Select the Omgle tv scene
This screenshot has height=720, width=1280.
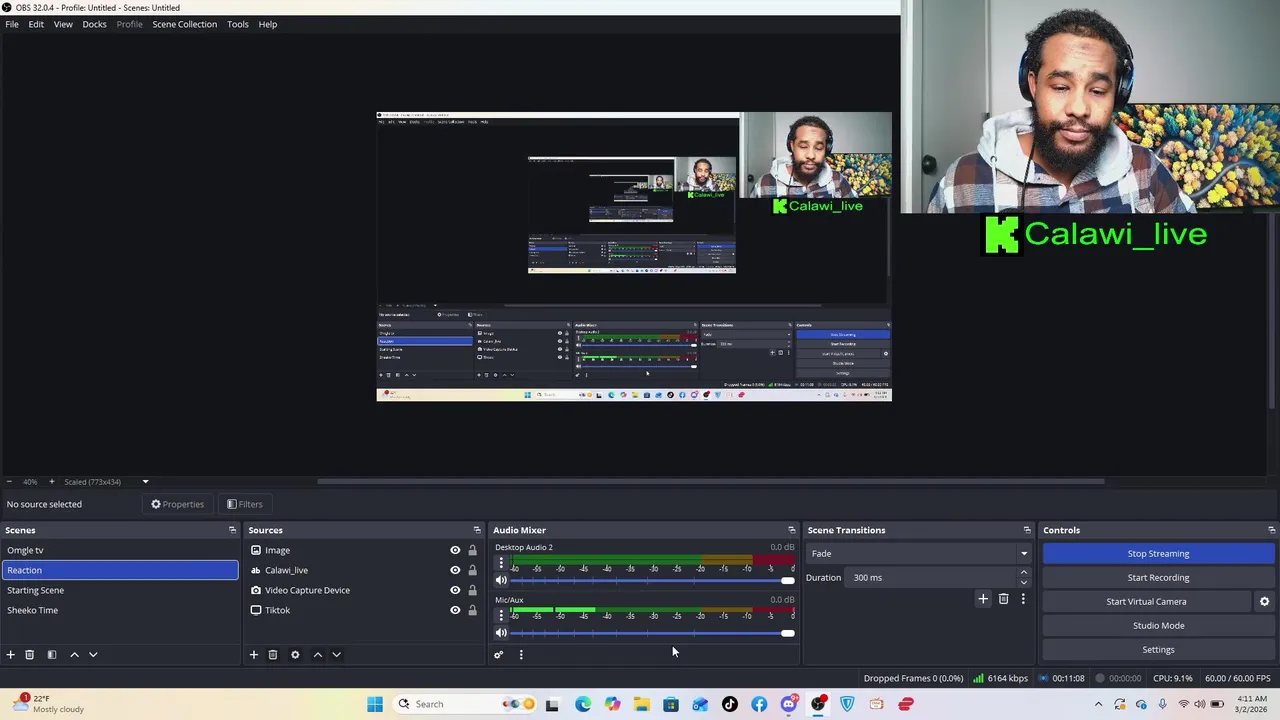click(x=120, y=550)
